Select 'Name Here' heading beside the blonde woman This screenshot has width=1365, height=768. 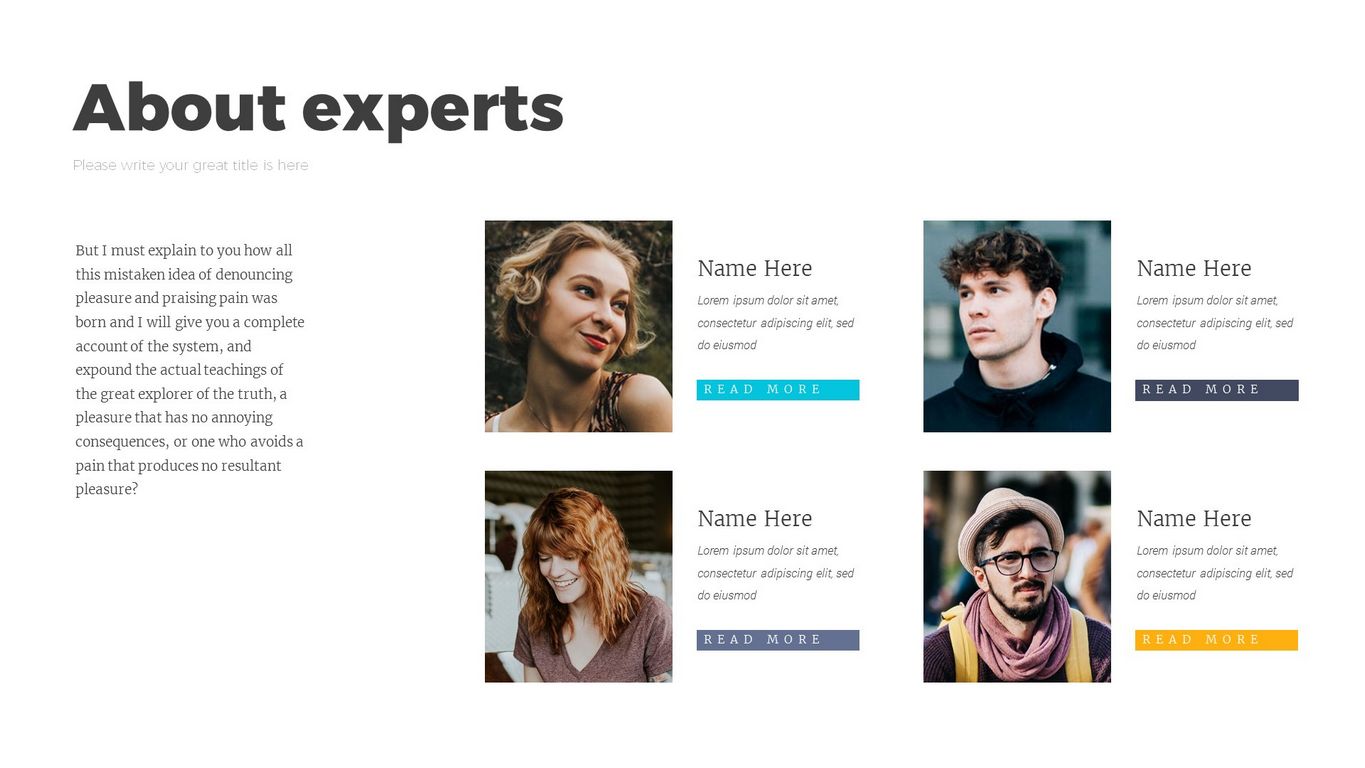754,268
